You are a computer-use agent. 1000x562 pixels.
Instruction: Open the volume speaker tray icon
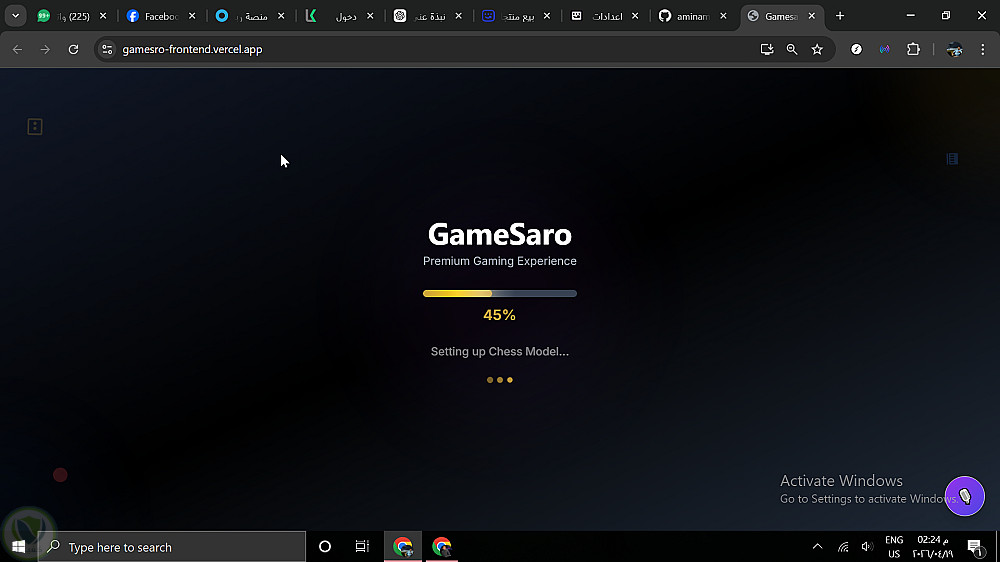pos(867,547)
